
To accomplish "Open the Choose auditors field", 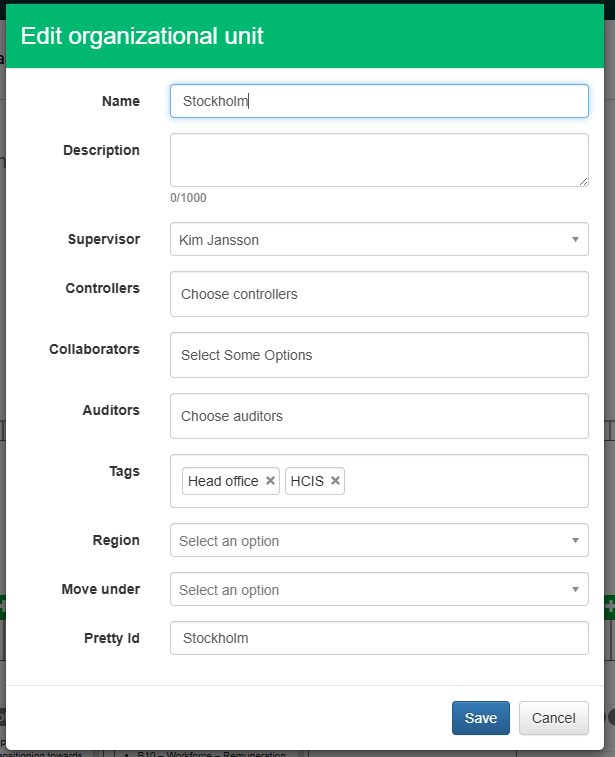I will click(x=379, y=416).
